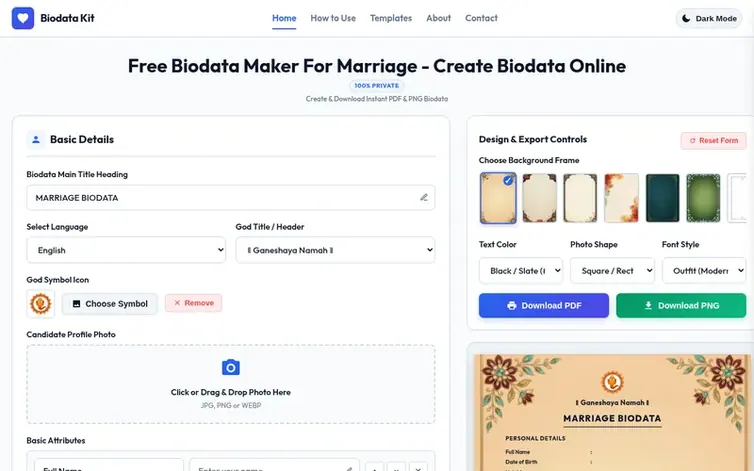The image size is (754, 471).
Task: Click the pencil icon in the title heading field
Action: click(x=424, y=197)
